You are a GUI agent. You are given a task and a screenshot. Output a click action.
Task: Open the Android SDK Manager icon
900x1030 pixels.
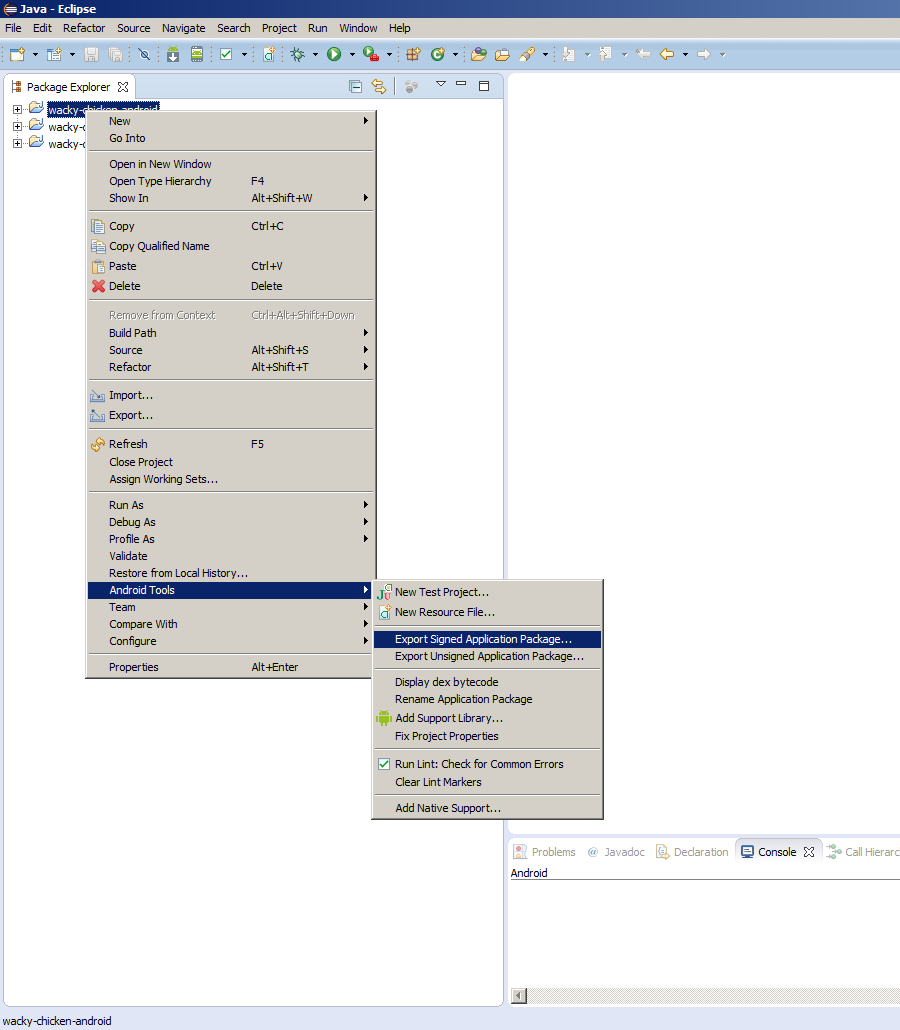(x=173, y=55)
